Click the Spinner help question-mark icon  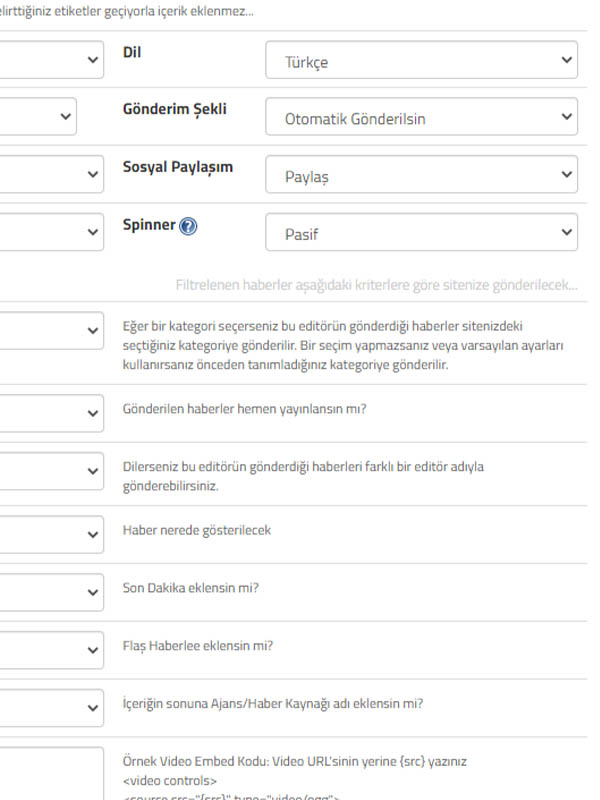point(188,226)
